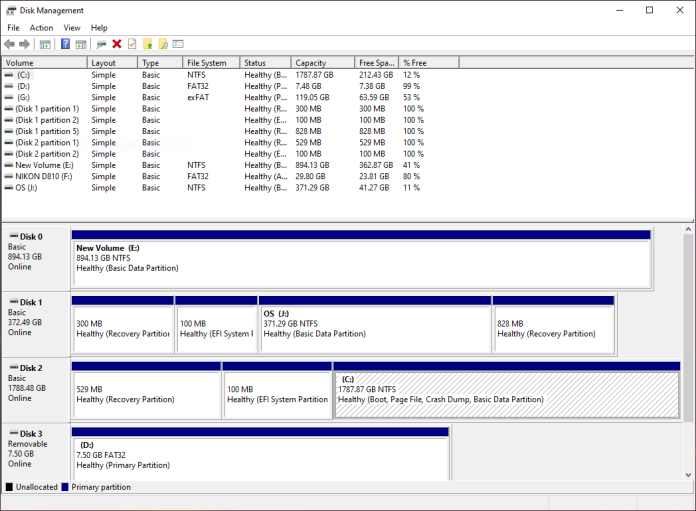
Task: Sort by the File System column header
Action: (211, 63)
